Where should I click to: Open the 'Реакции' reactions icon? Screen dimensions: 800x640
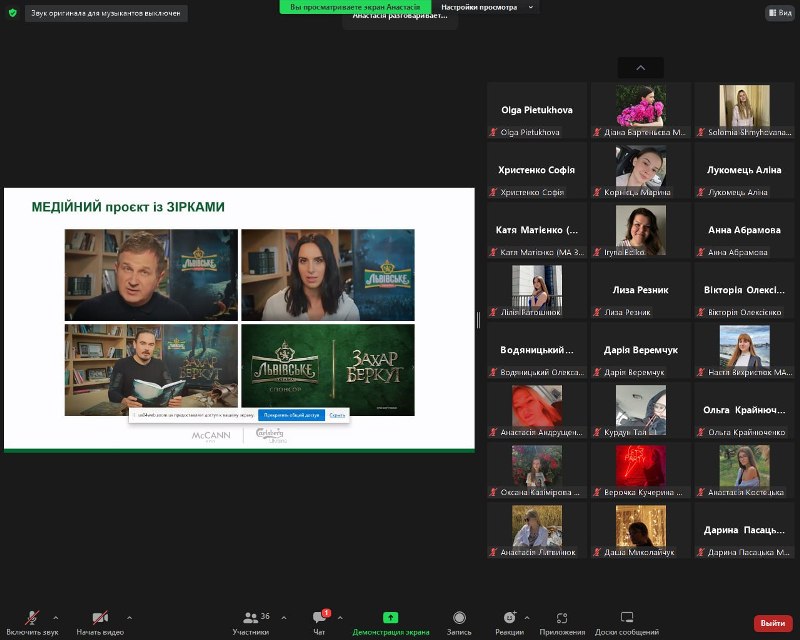509,617
